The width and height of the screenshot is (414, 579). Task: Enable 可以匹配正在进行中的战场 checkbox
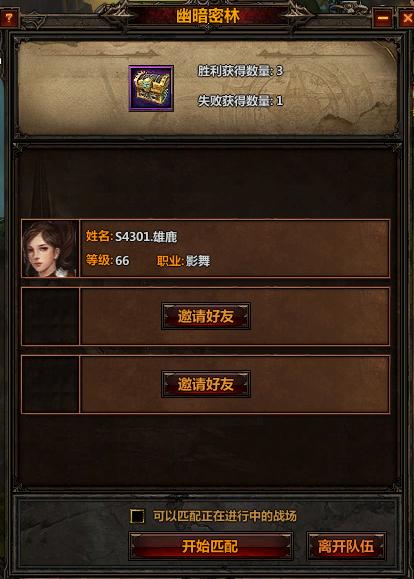point(137,516)
